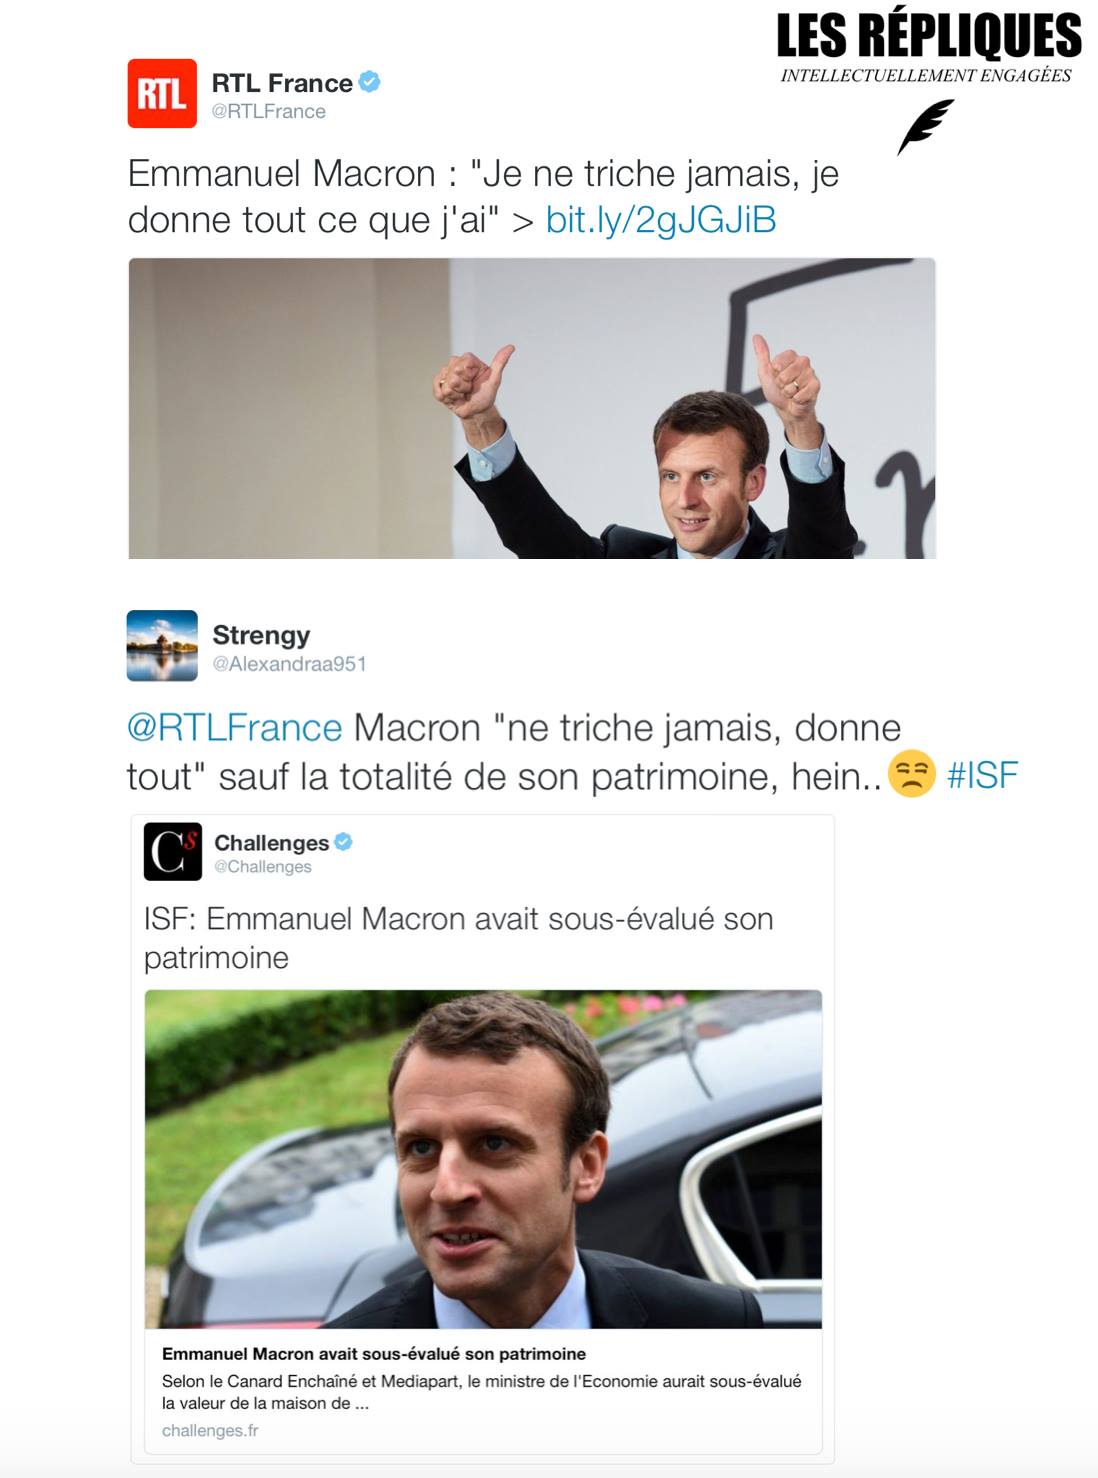Open the Challenges account name
This screenshot has height=1478, width=1098.
[271, 843]
